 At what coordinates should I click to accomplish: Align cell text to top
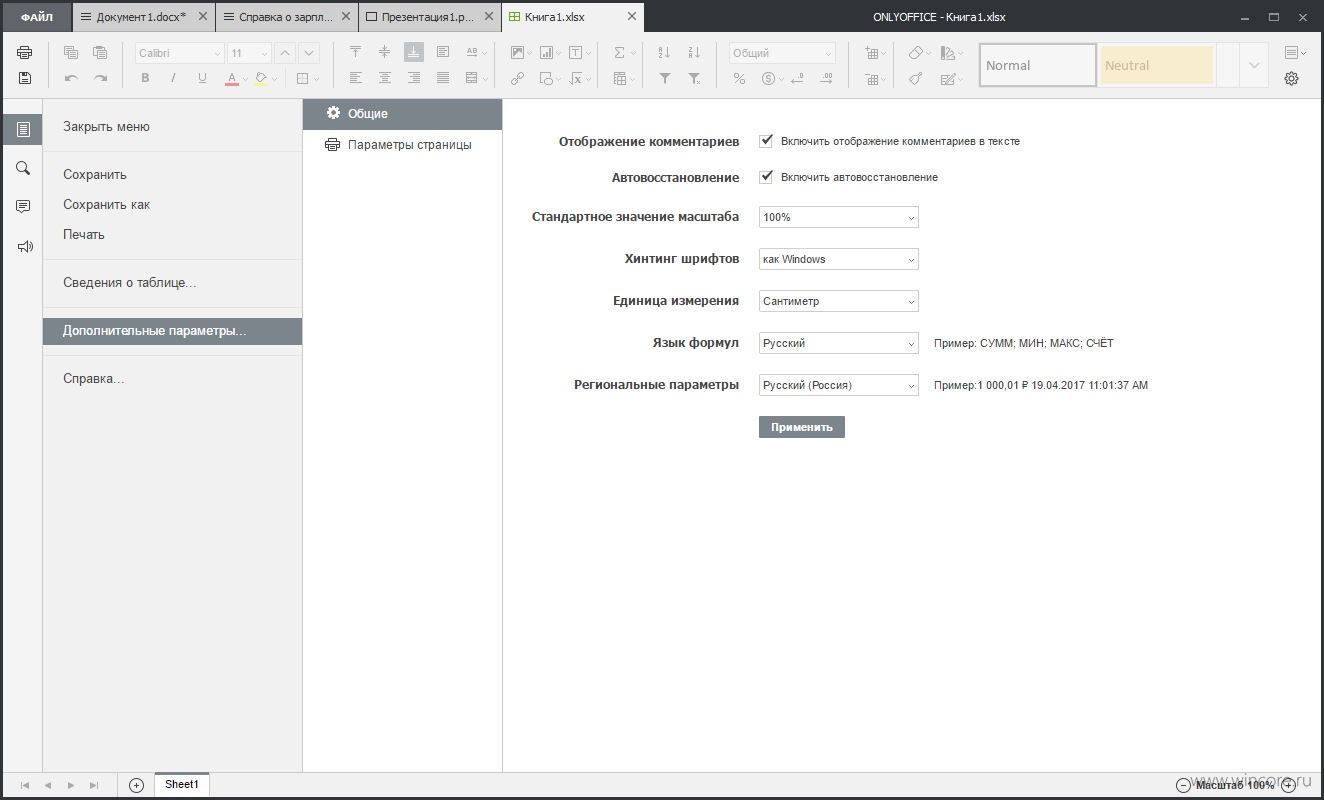(x=356, y=53)
